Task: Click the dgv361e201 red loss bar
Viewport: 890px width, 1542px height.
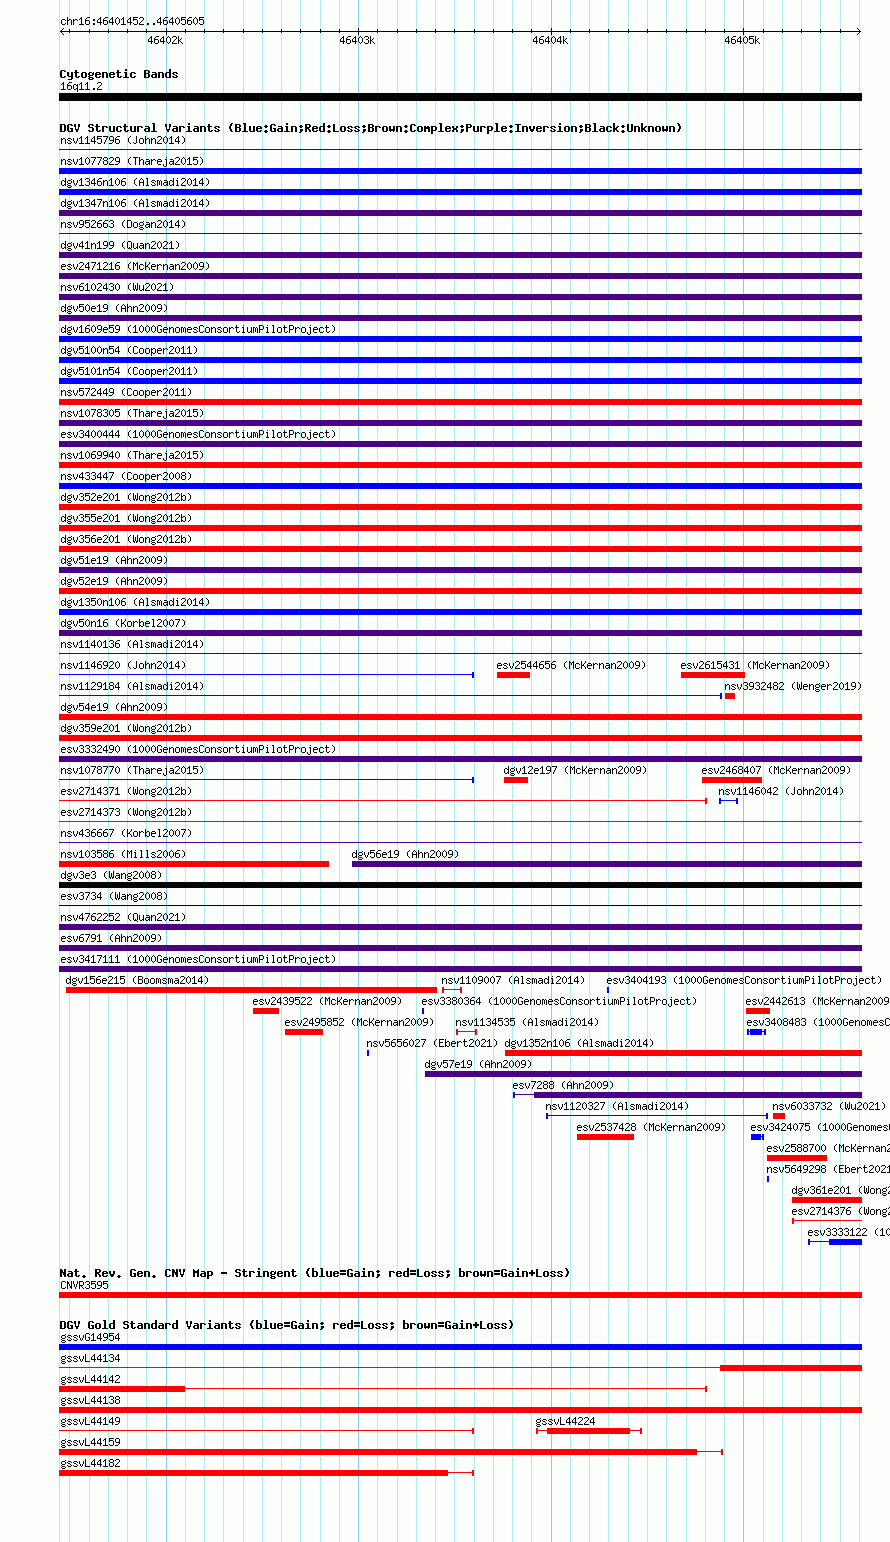Action: (x=827, y=1200)
